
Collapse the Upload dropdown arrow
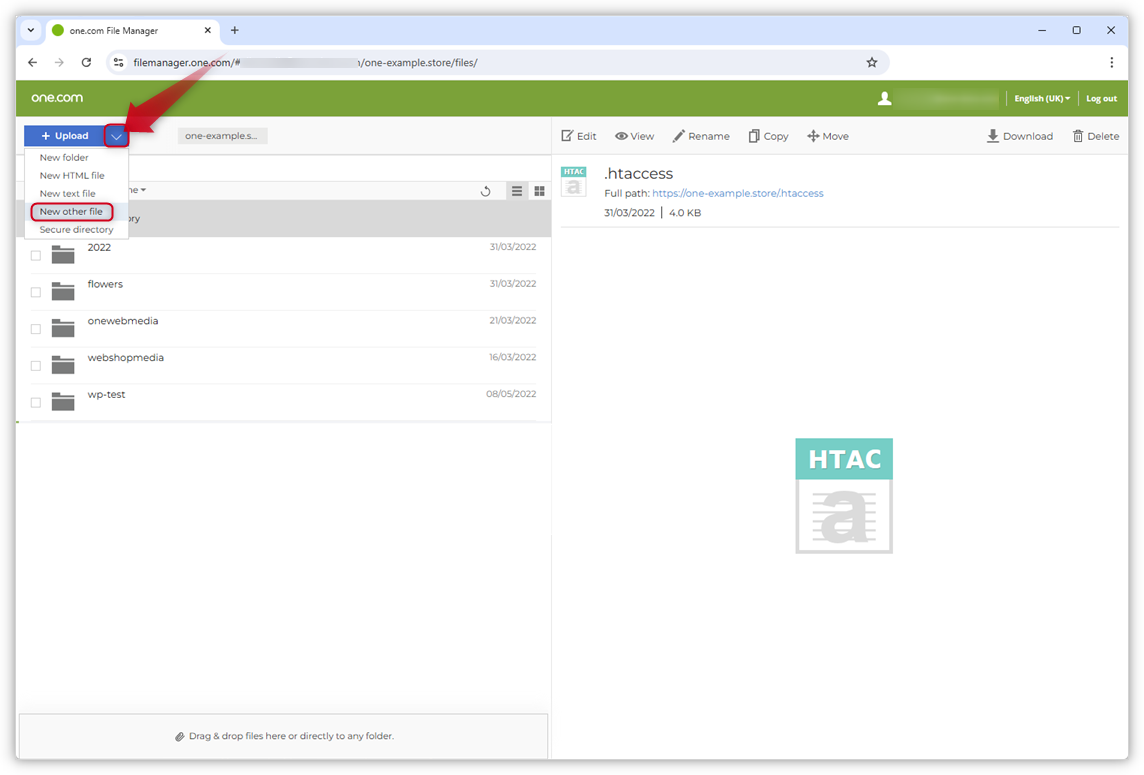[117, 136]
